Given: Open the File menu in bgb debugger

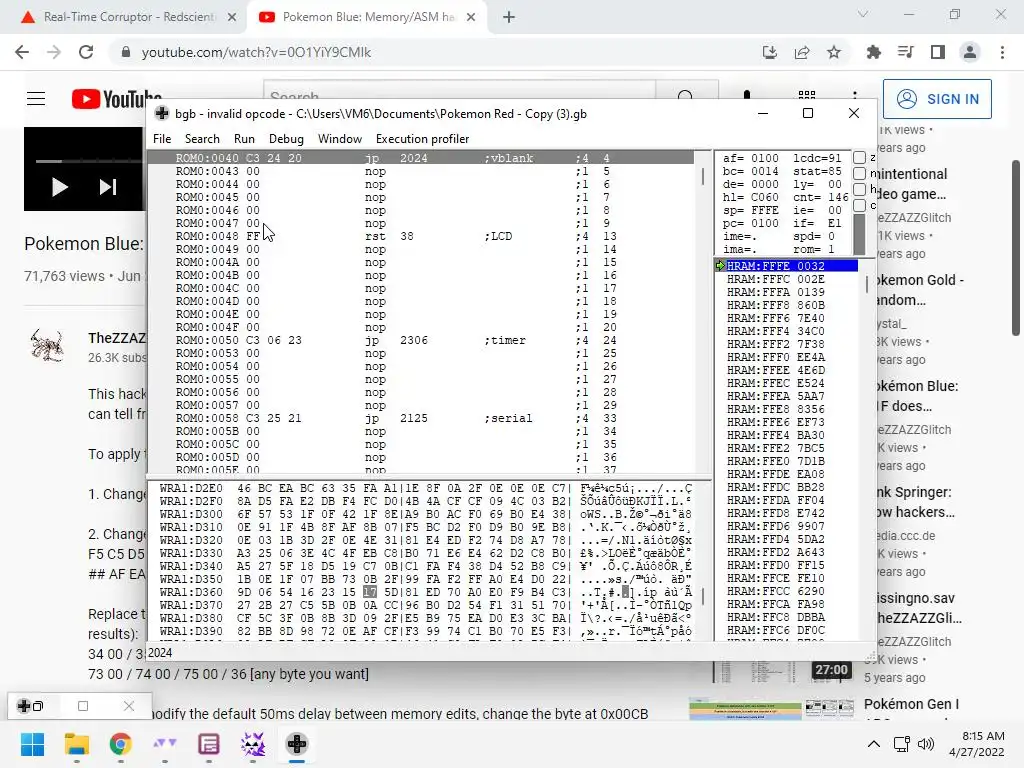Looking at the screenshot, I should click(x=162, y=138).
